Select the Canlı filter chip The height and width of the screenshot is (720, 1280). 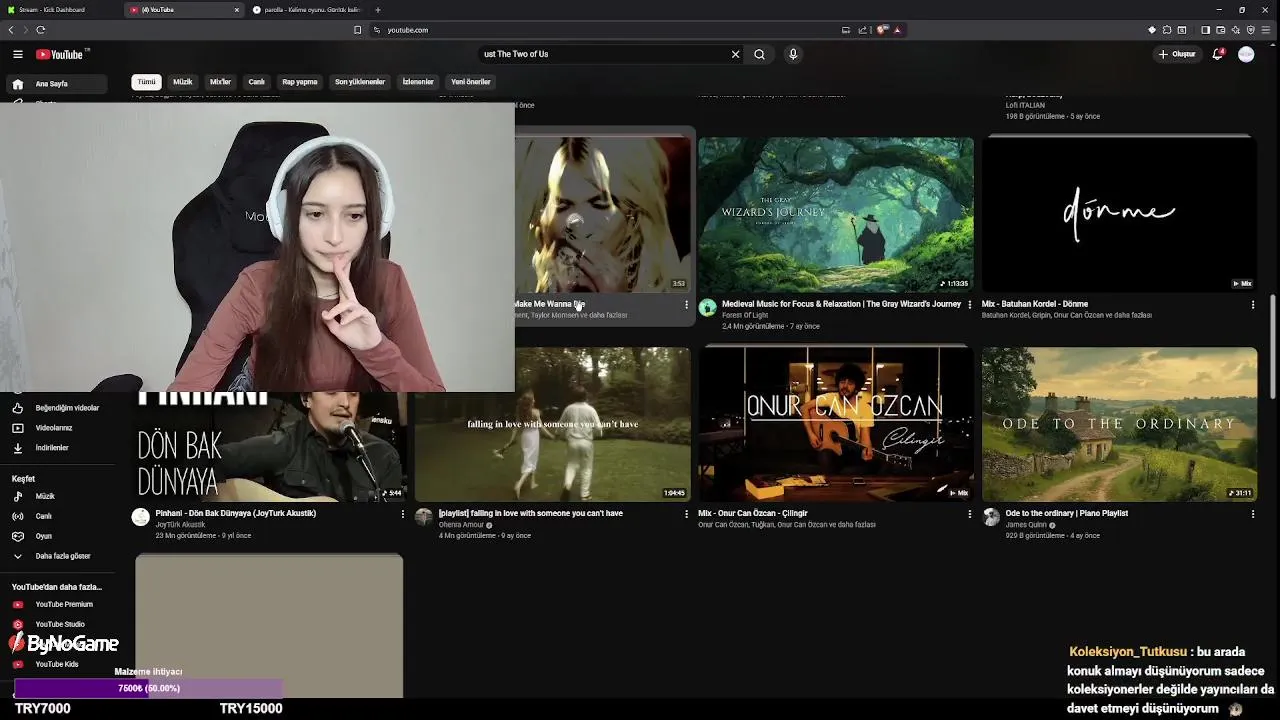[257, 82]
